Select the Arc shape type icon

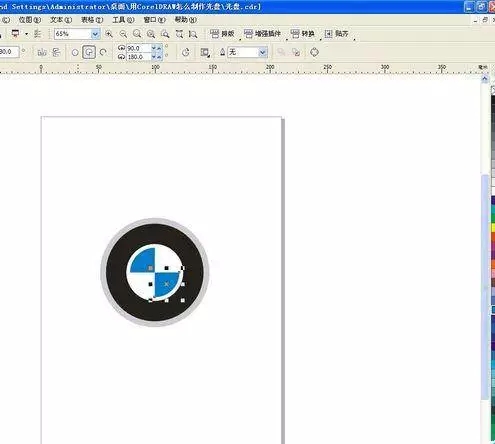click(103, 52)
